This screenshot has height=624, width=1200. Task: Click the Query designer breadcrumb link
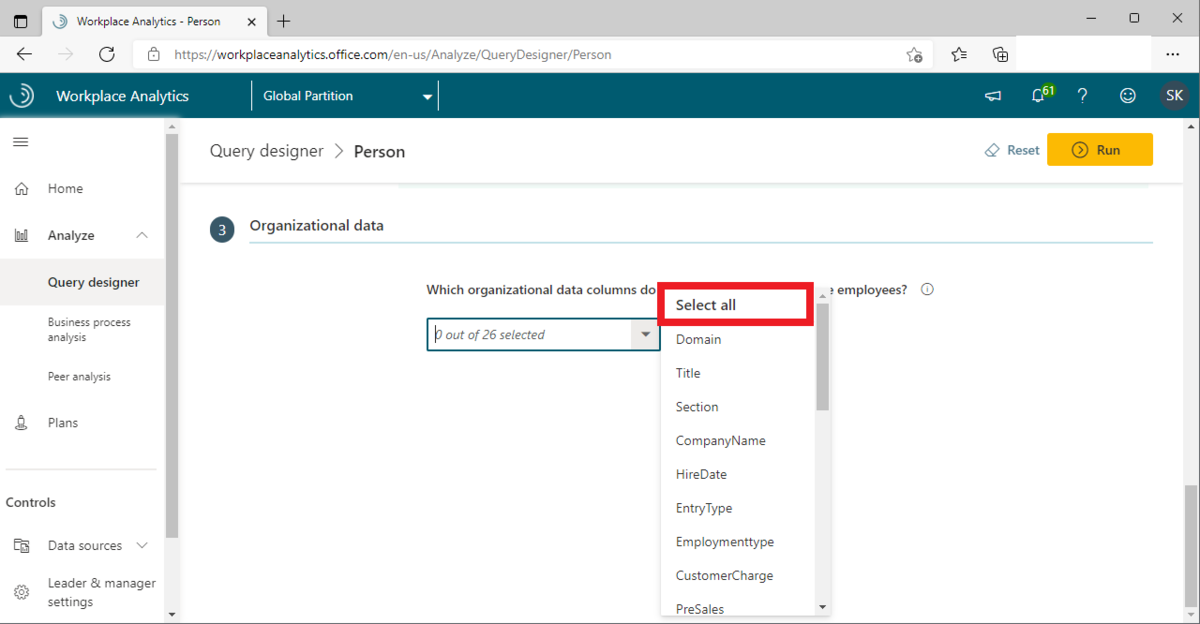pos(267,151)
